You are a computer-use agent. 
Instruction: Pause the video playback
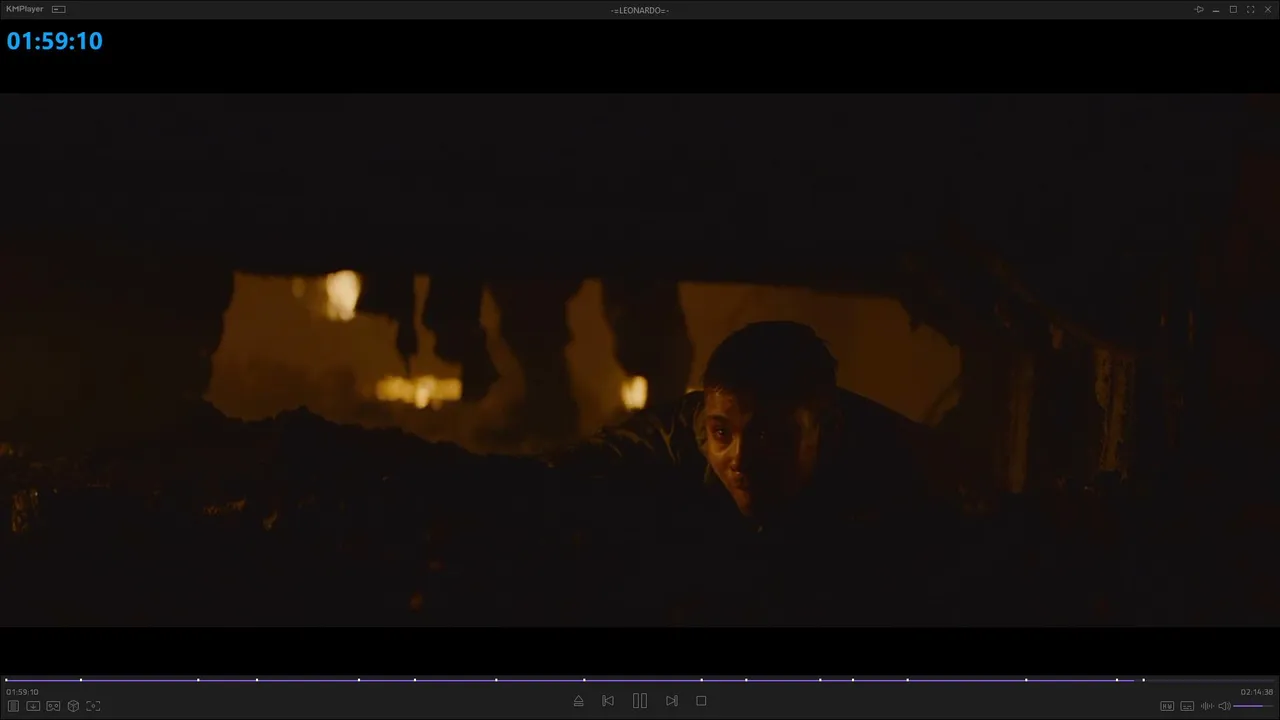[x=640, y=701]
